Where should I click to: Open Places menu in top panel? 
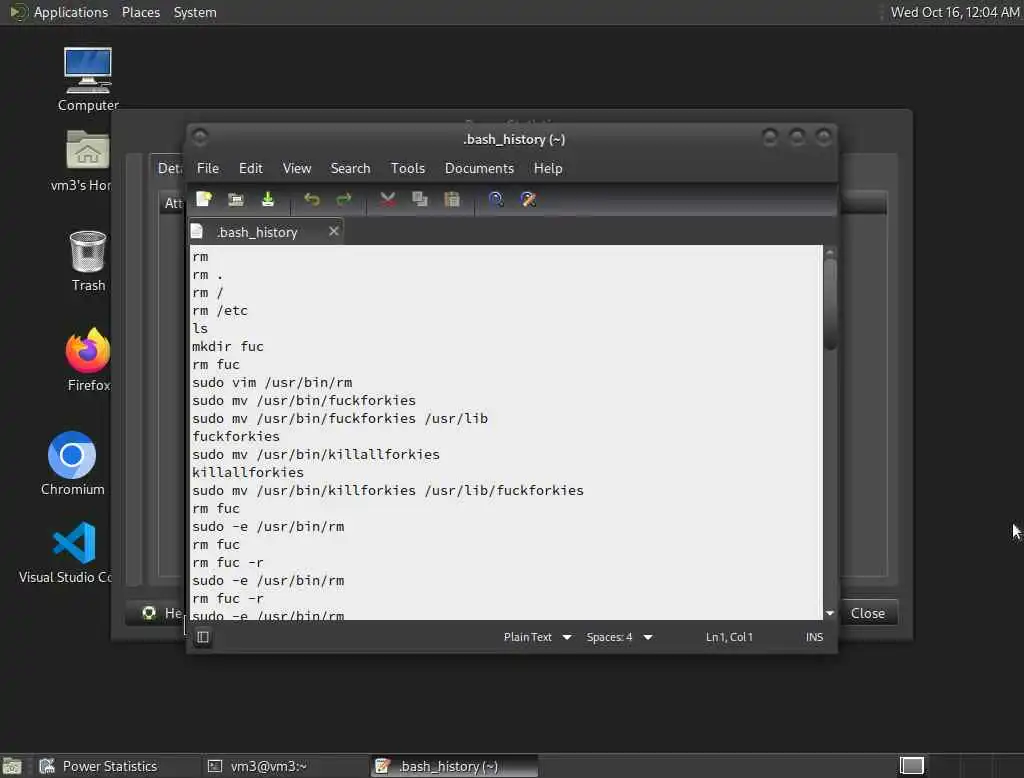click(x=141, y=12)
